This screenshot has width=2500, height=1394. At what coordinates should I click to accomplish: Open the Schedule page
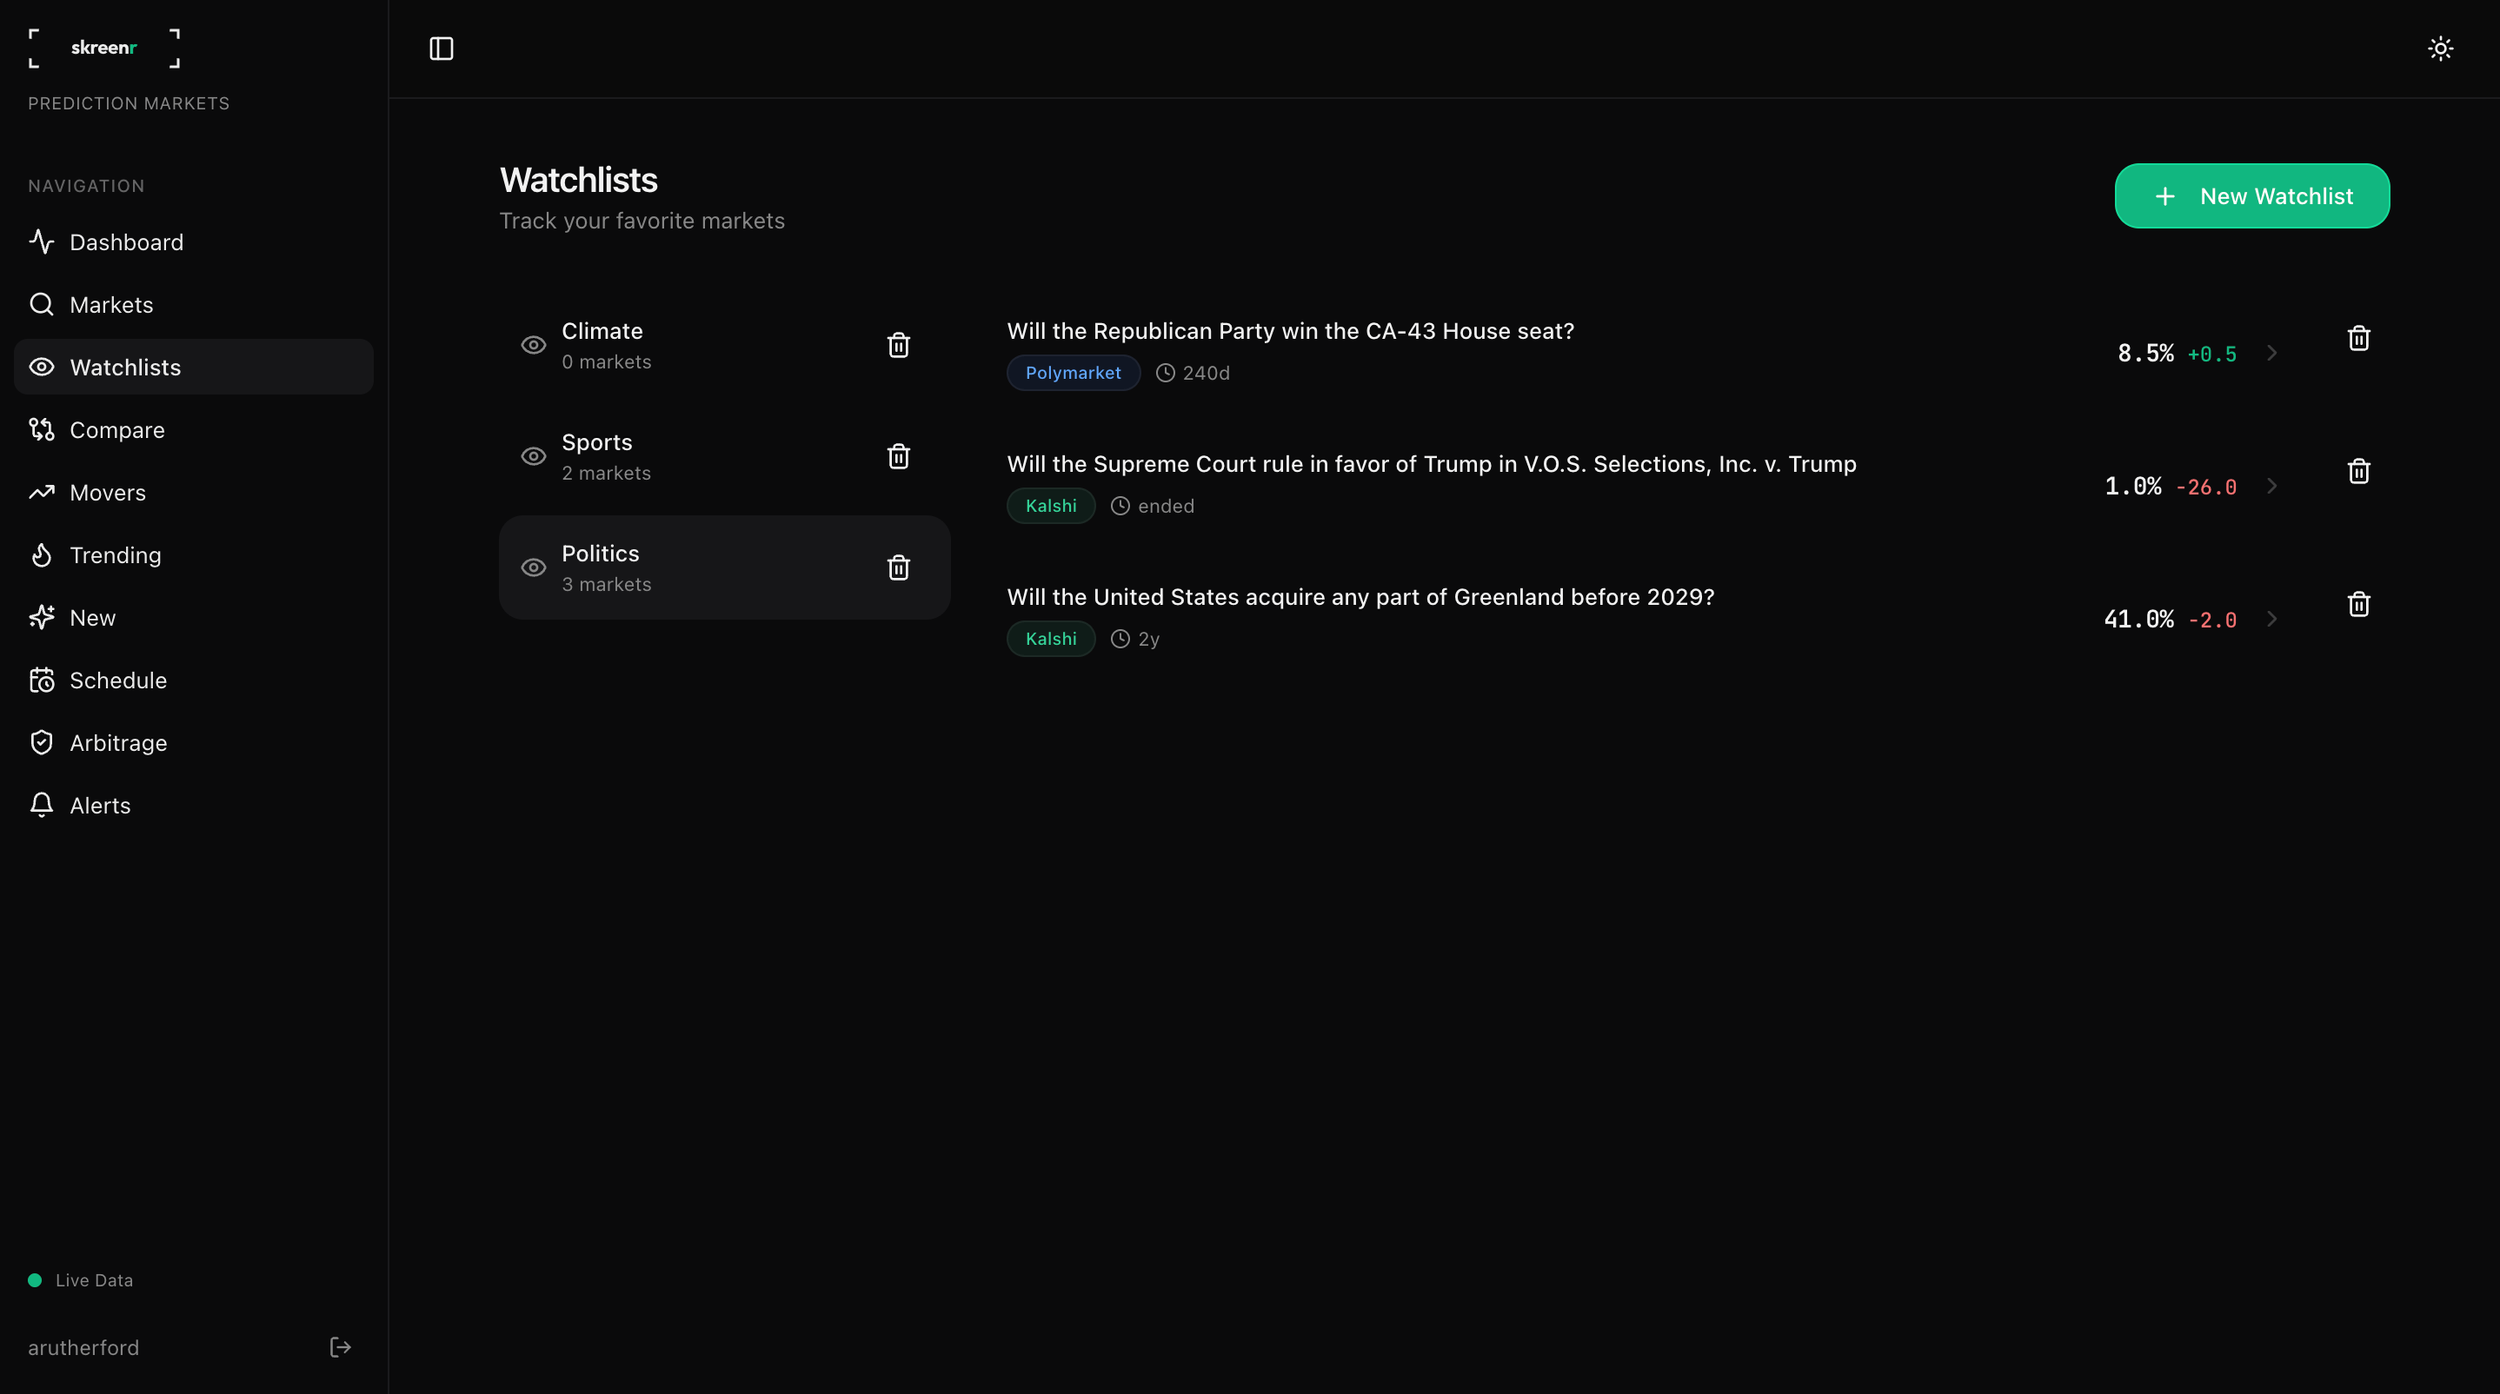tap(194, 680)
